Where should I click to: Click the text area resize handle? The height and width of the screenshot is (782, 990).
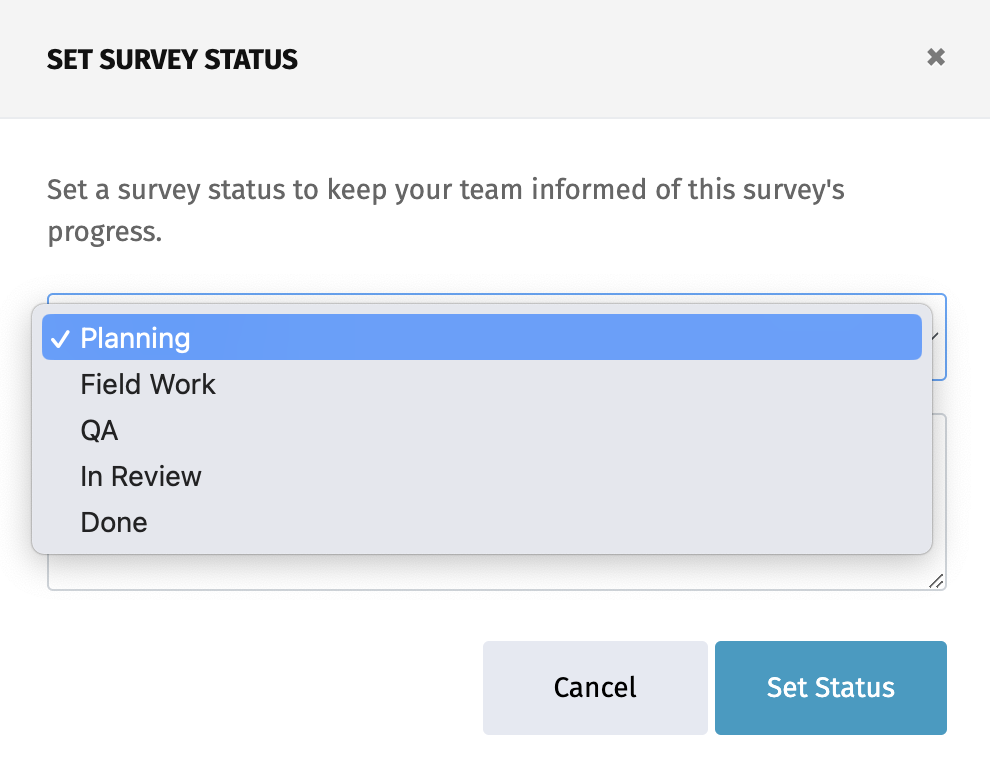[936, 581]
